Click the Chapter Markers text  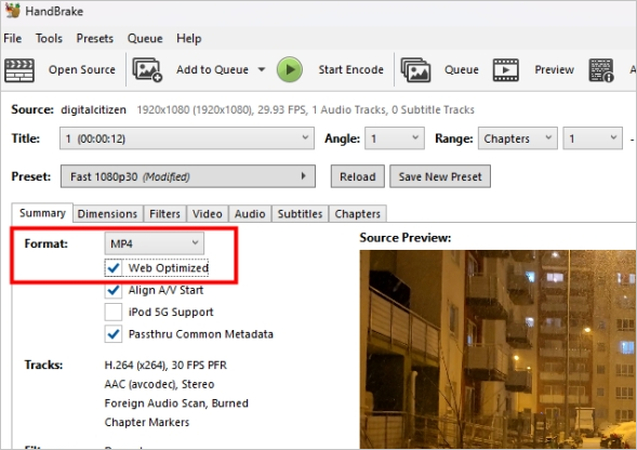147,422
